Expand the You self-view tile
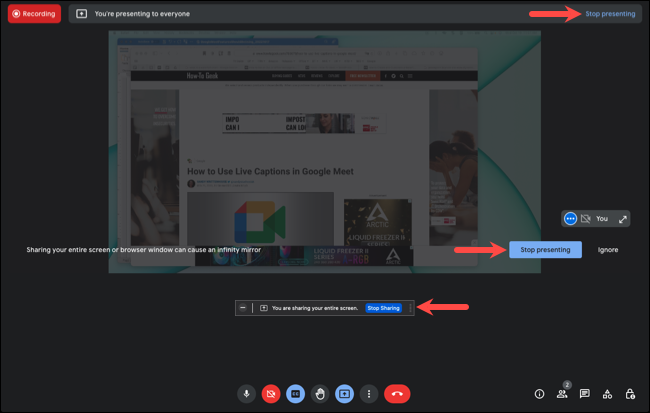This screenshot has width=650, height=413. click(x=623, y=219)
